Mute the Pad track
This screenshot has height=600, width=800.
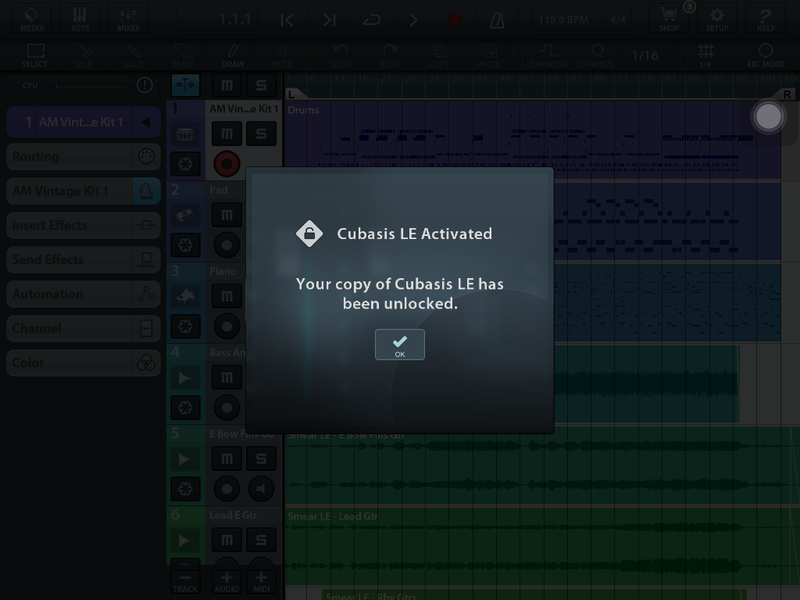[227, 215]
